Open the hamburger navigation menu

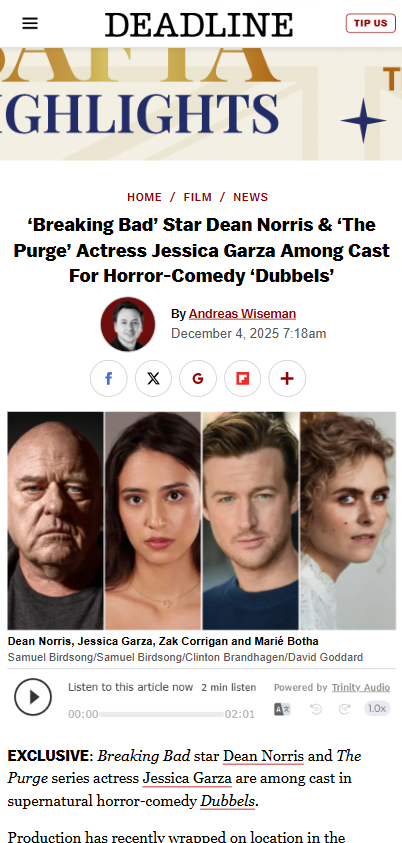(x=30, y=23)
